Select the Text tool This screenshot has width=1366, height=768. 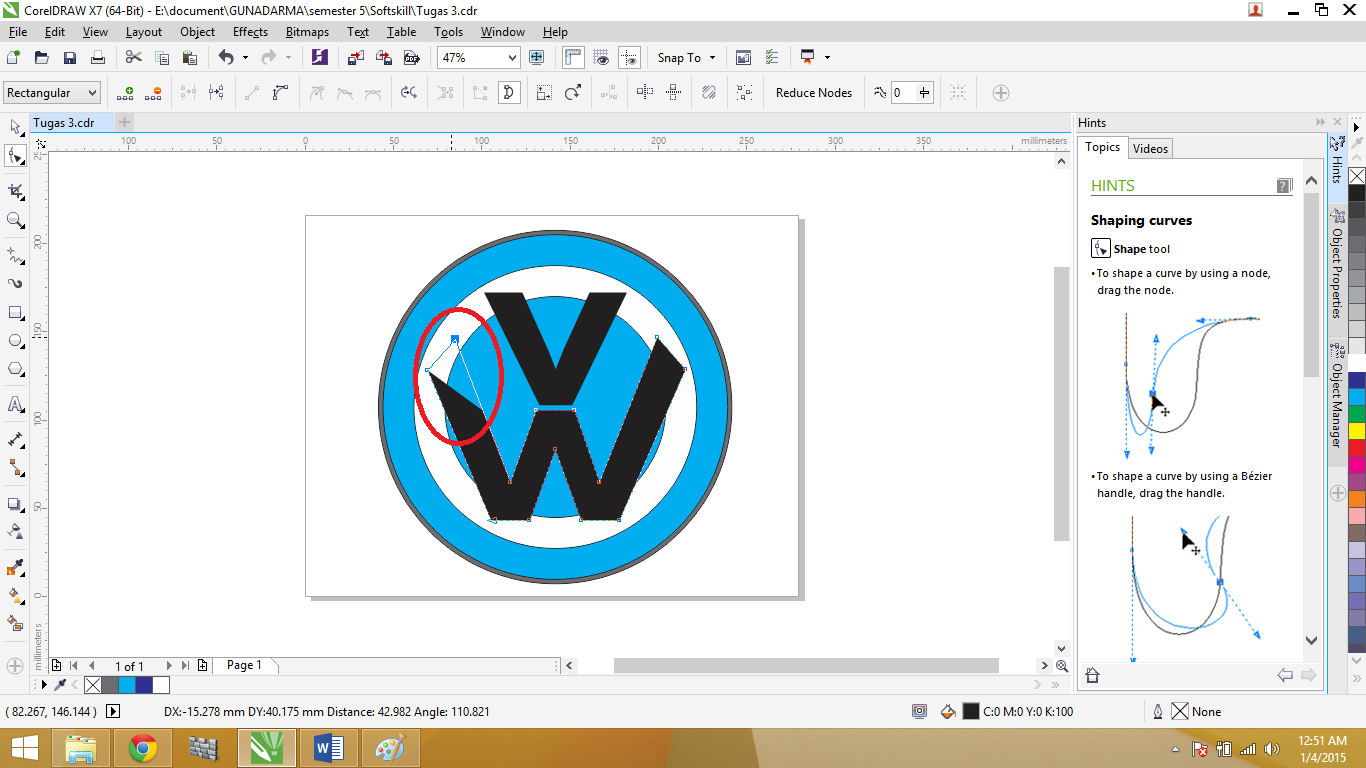15,405
